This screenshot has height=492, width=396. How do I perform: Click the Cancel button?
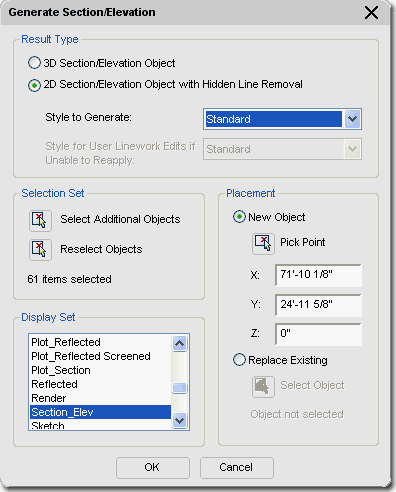click(237, 467)
